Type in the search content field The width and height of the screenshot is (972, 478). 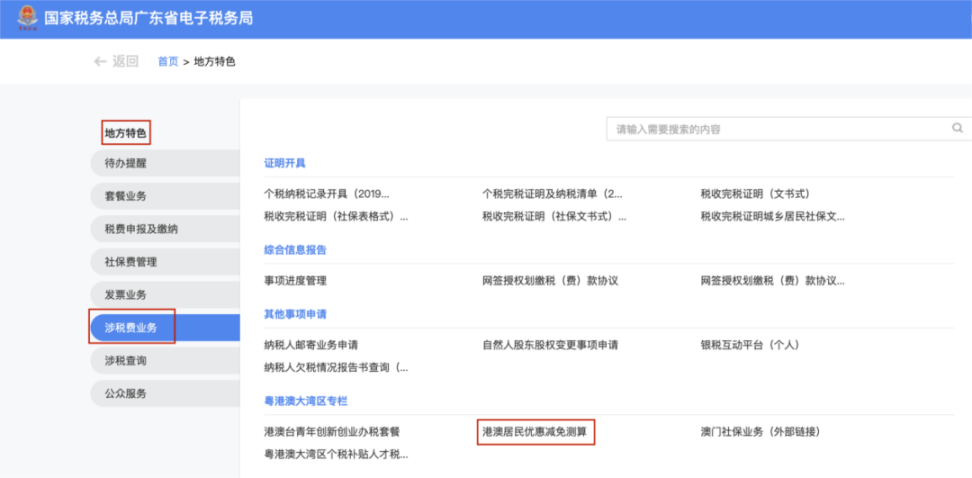pos(780,129)
